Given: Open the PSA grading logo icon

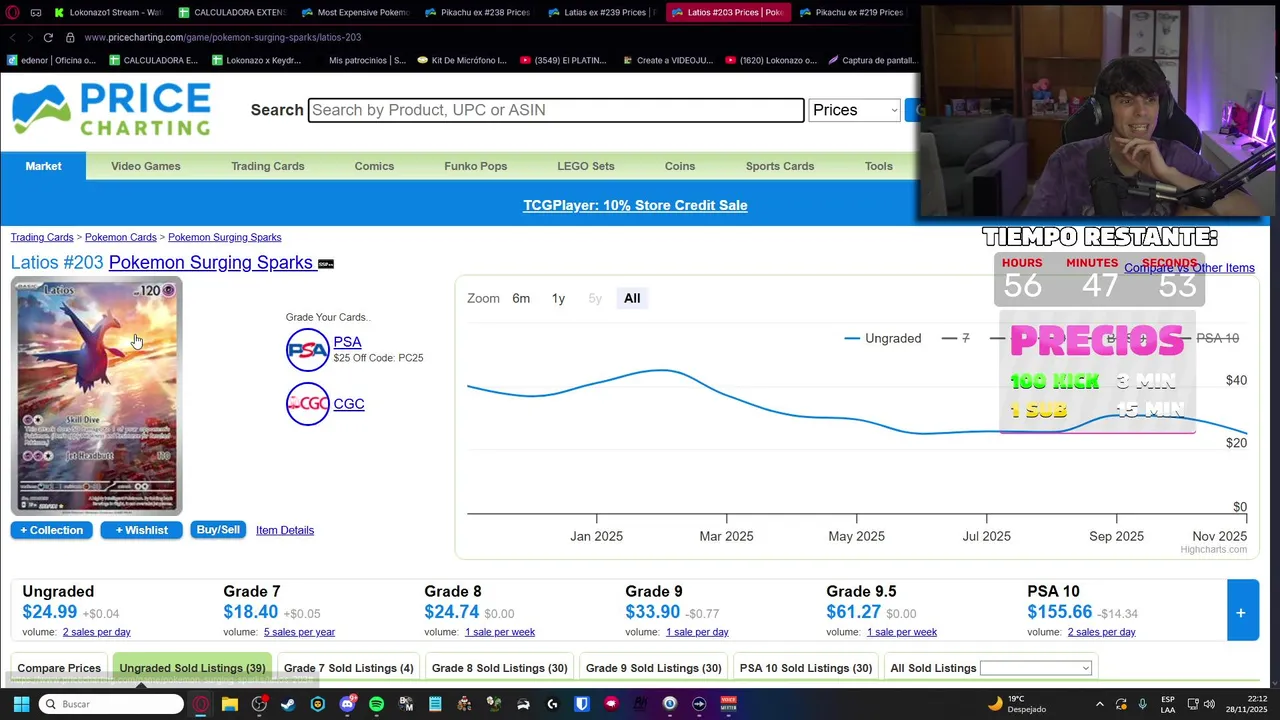Looking at the screenshot, I should coord(307,350).
